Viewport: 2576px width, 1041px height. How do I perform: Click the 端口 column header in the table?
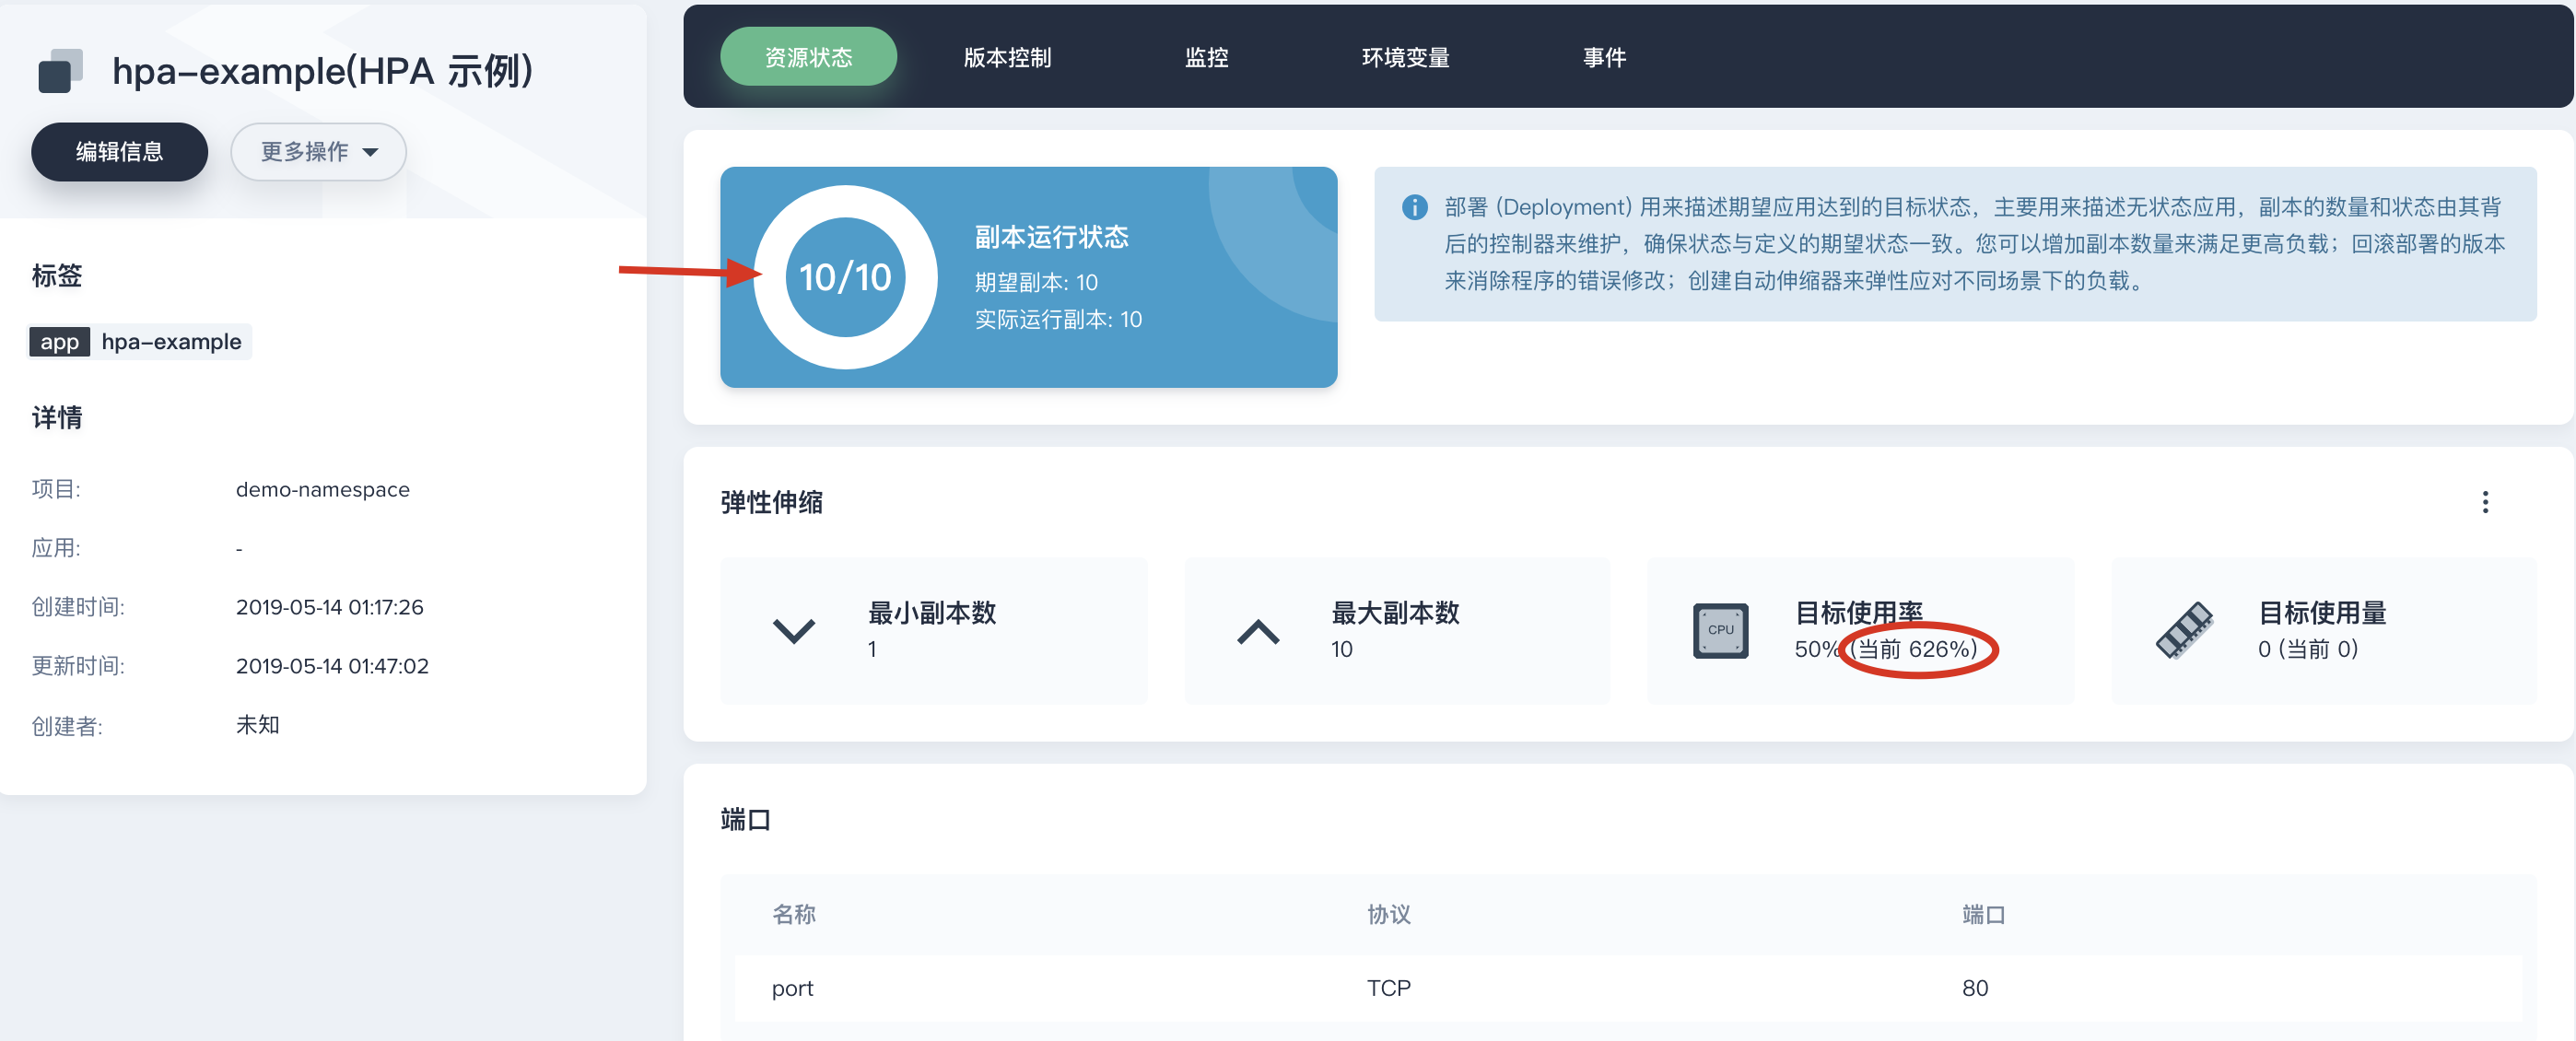(x=1983, y=914)
